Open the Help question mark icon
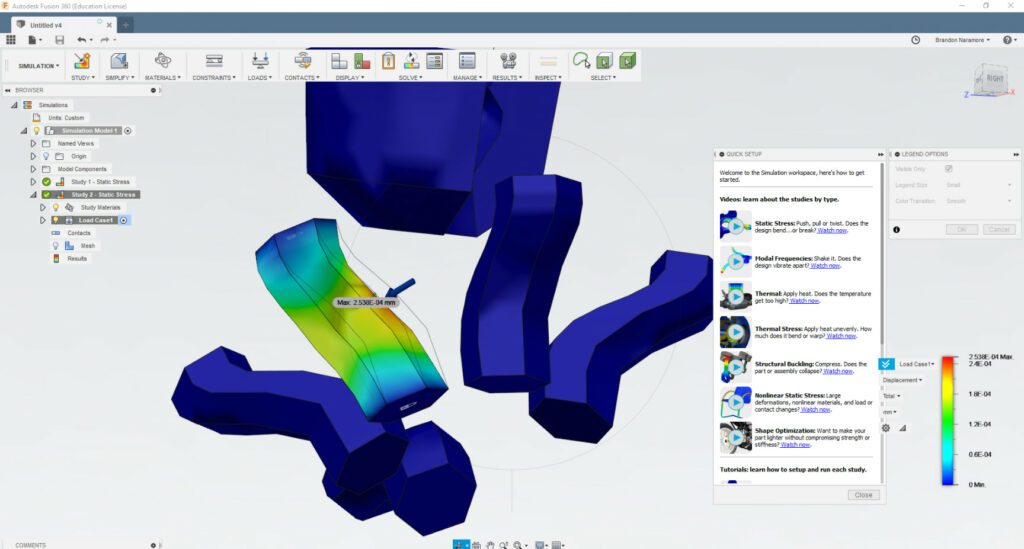The height and width of the screenshot is (549, 1024). [x=1008, y=40]
